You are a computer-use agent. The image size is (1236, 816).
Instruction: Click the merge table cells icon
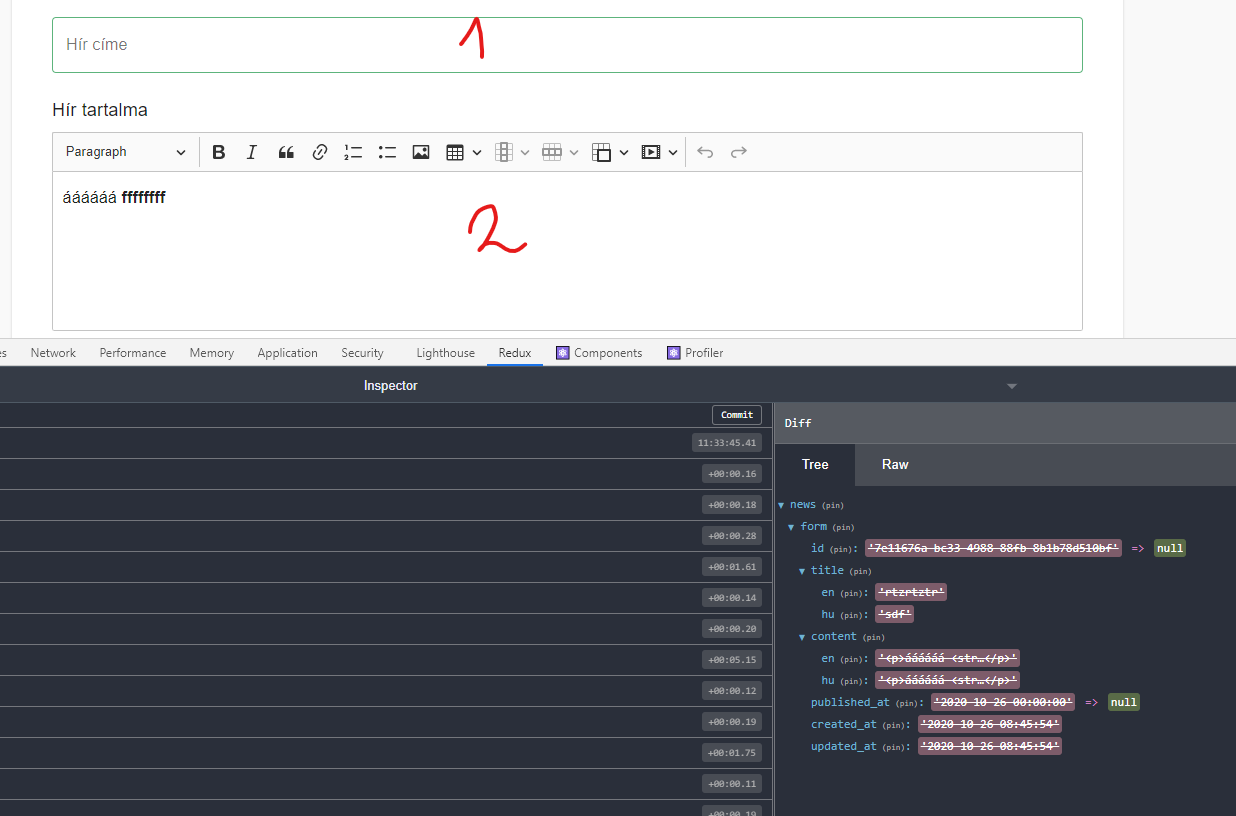click(x=601, y=152)
